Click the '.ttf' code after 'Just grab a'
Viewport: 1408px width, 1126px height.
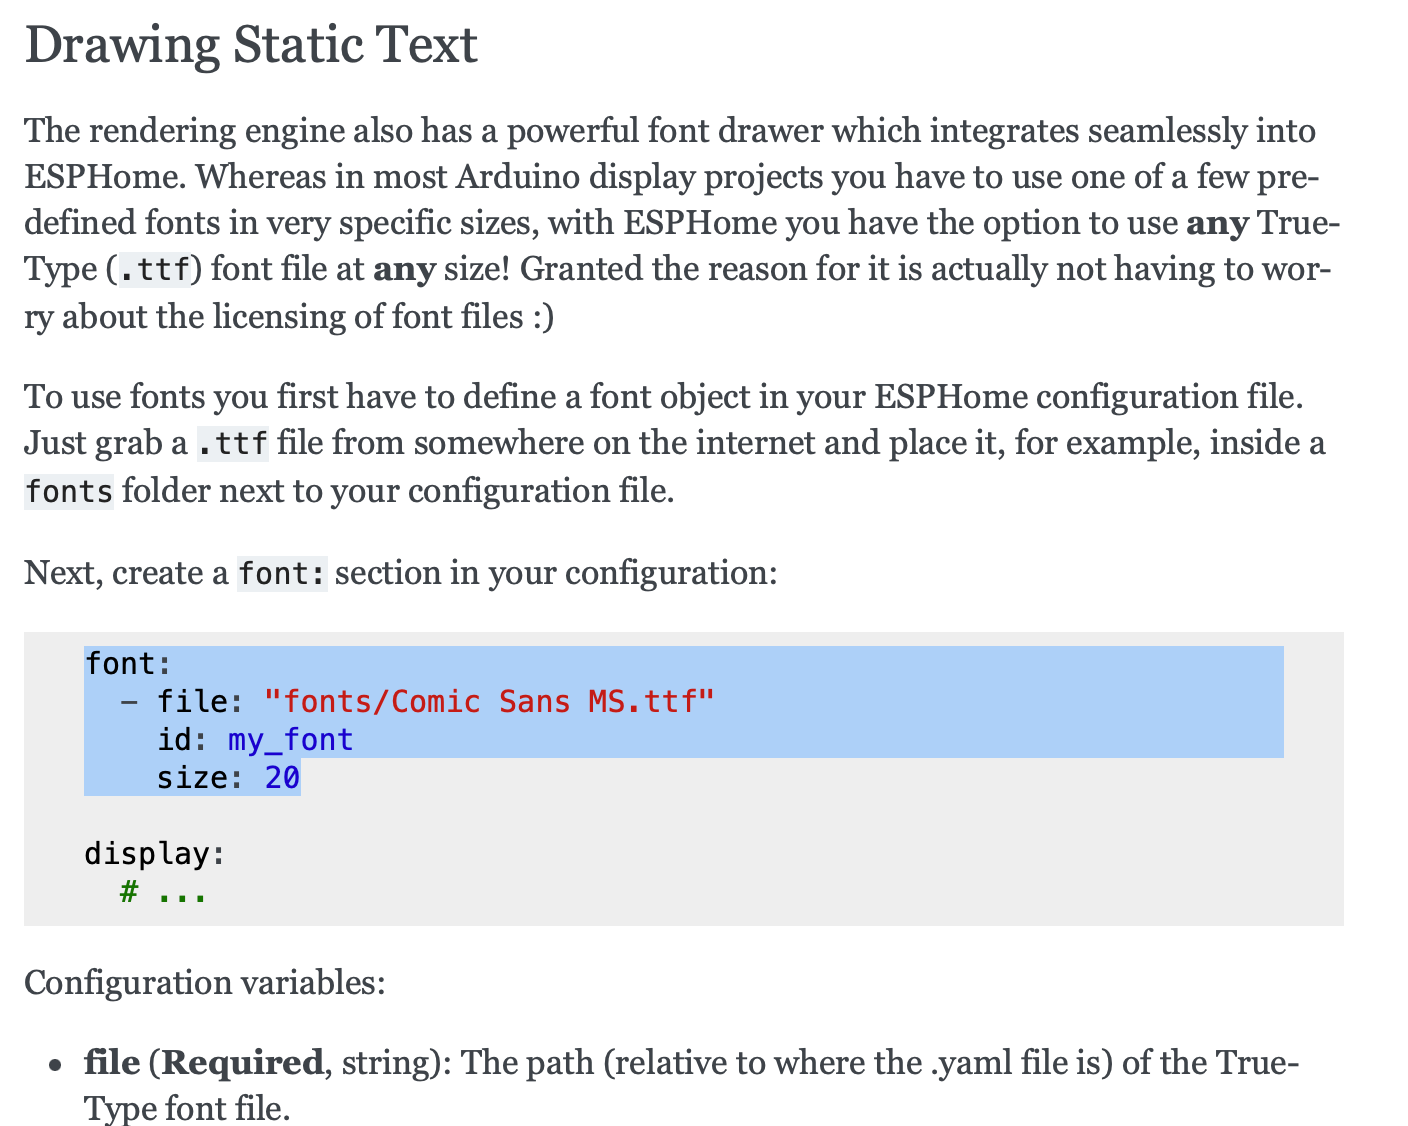tap(233, 443)
